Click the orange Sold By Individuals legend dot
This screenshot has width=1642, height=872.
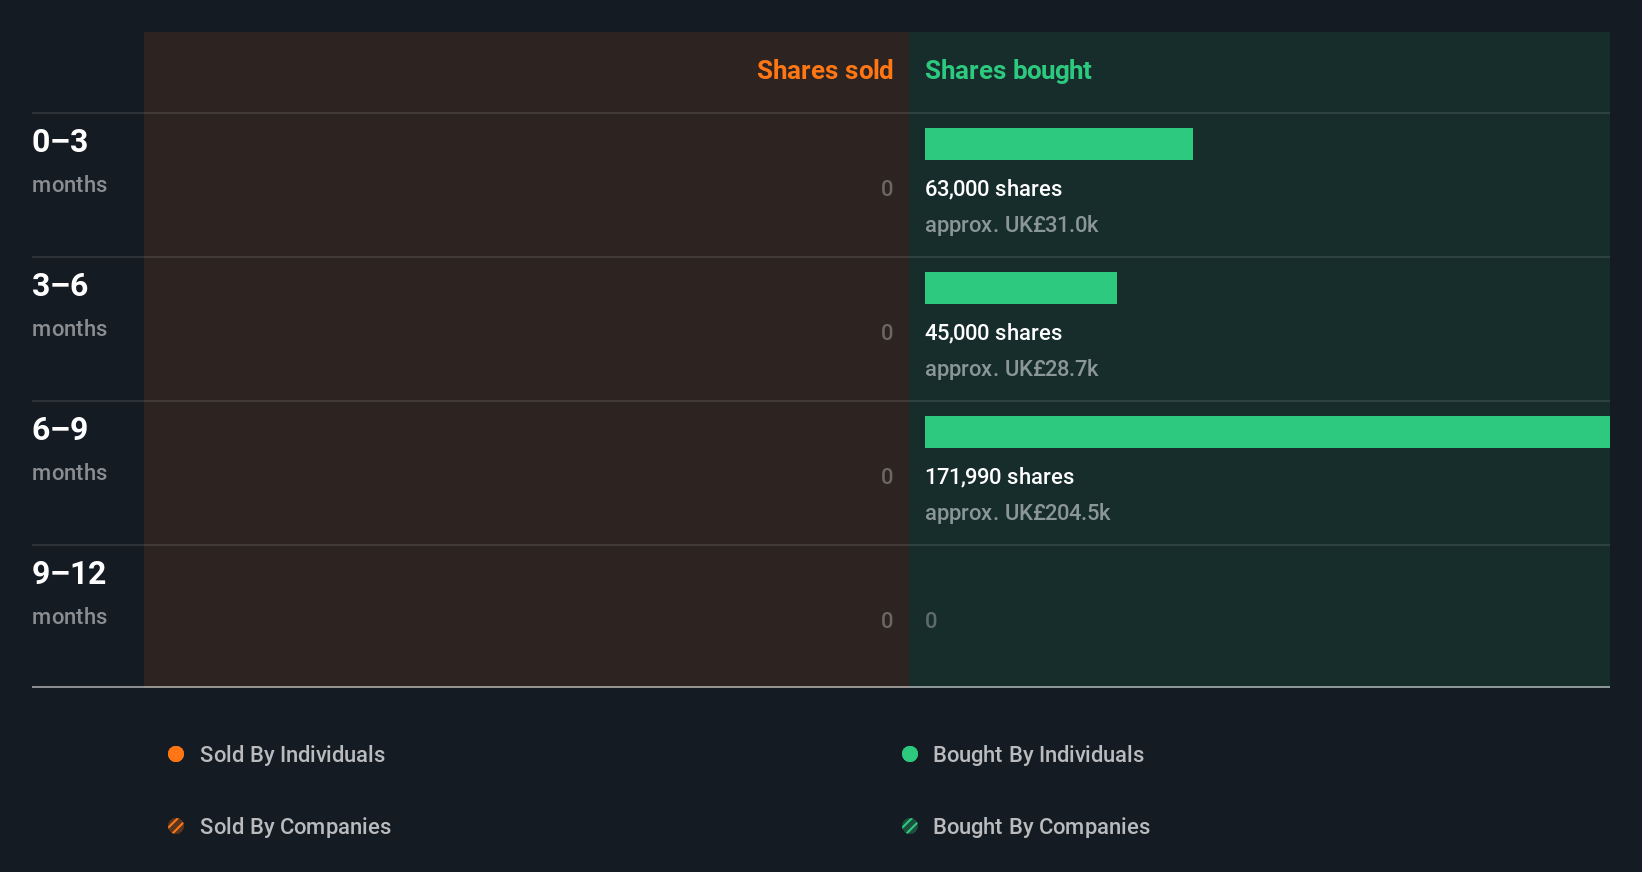tap(176, 754)
